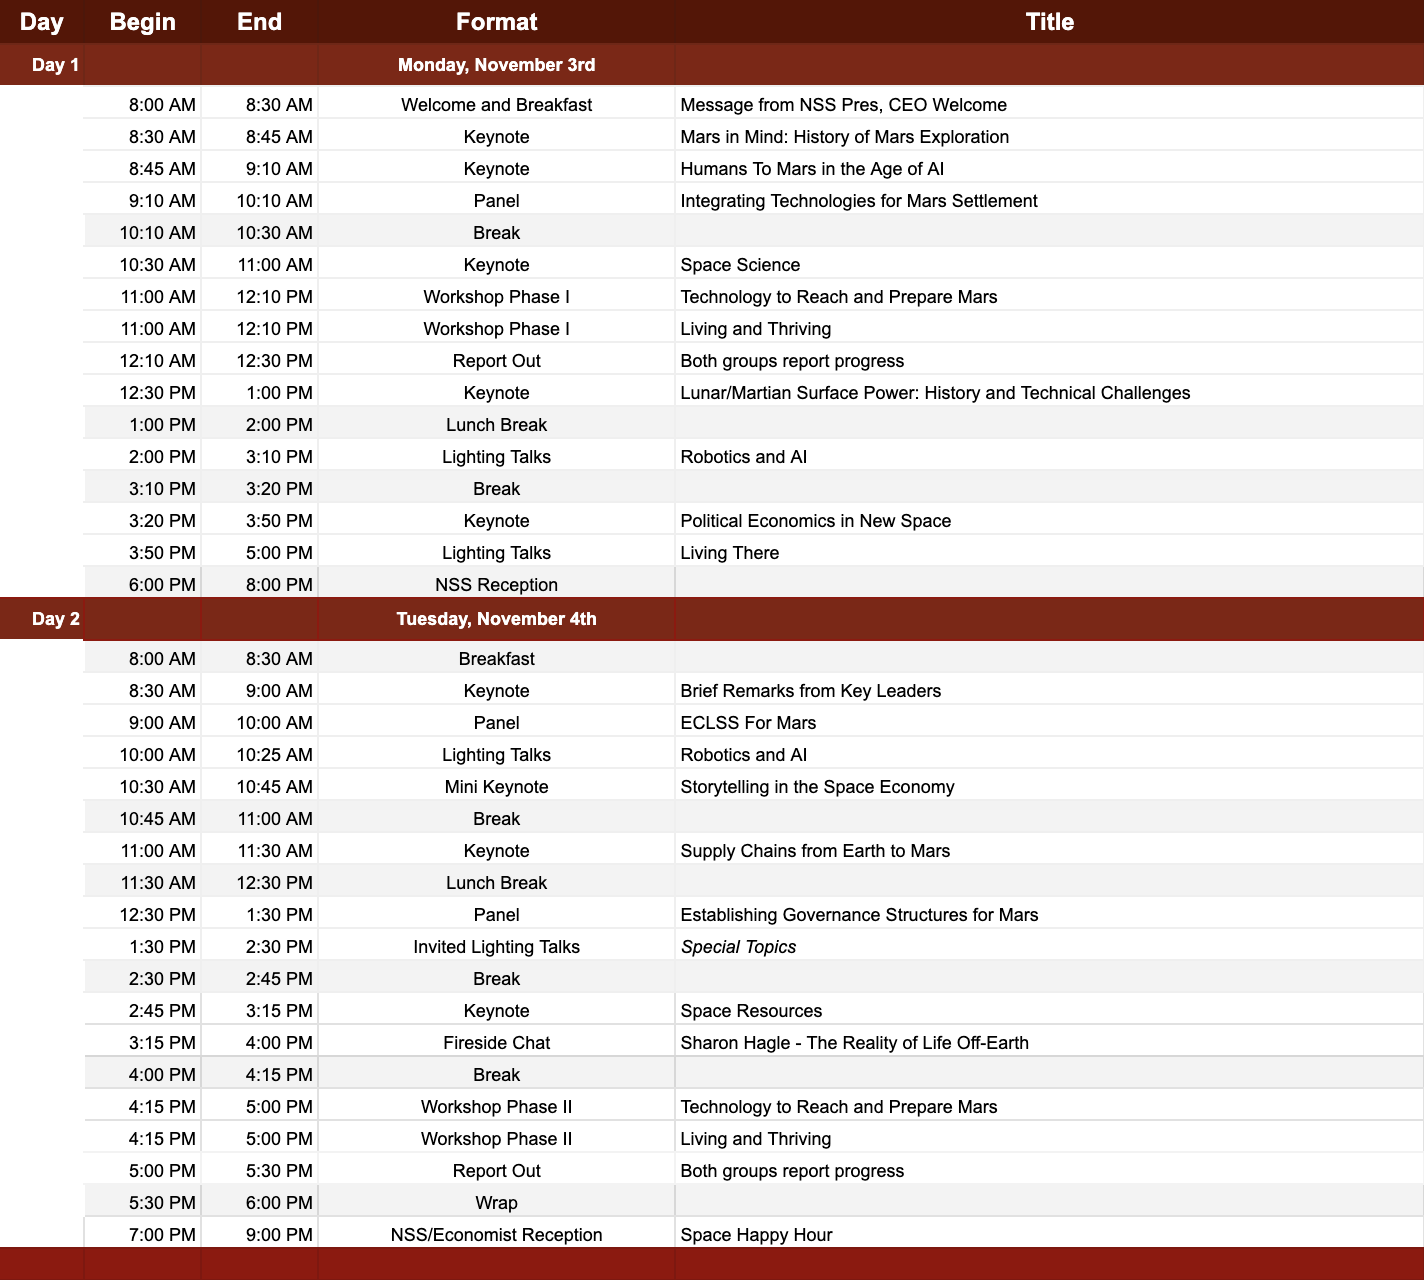Select the Monday, November 3rd heading
This screenshot has height=1280, width=1424.
[496, 65]
